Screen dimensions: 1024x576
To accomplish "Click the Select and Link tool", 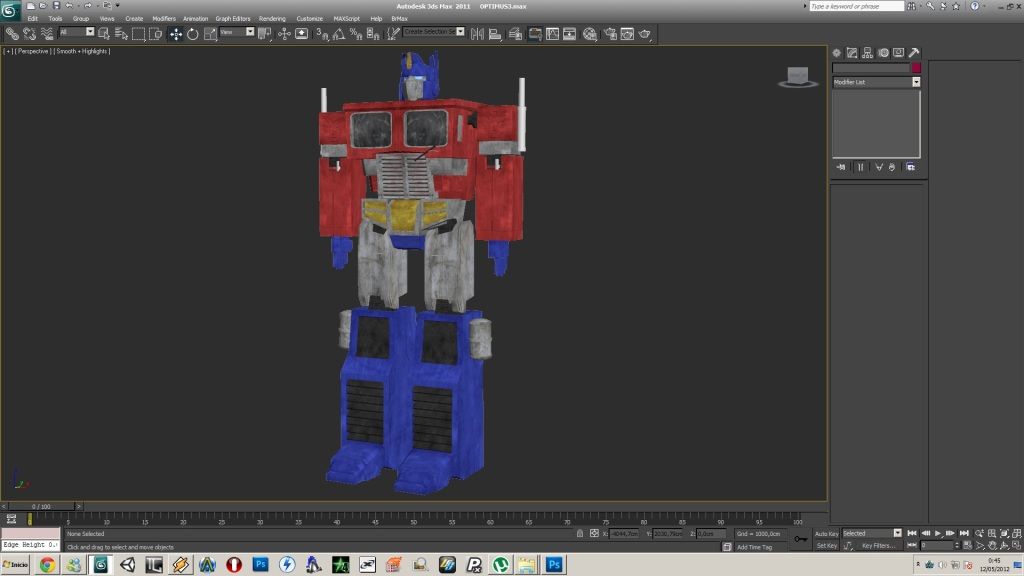I will coord(12,34).
